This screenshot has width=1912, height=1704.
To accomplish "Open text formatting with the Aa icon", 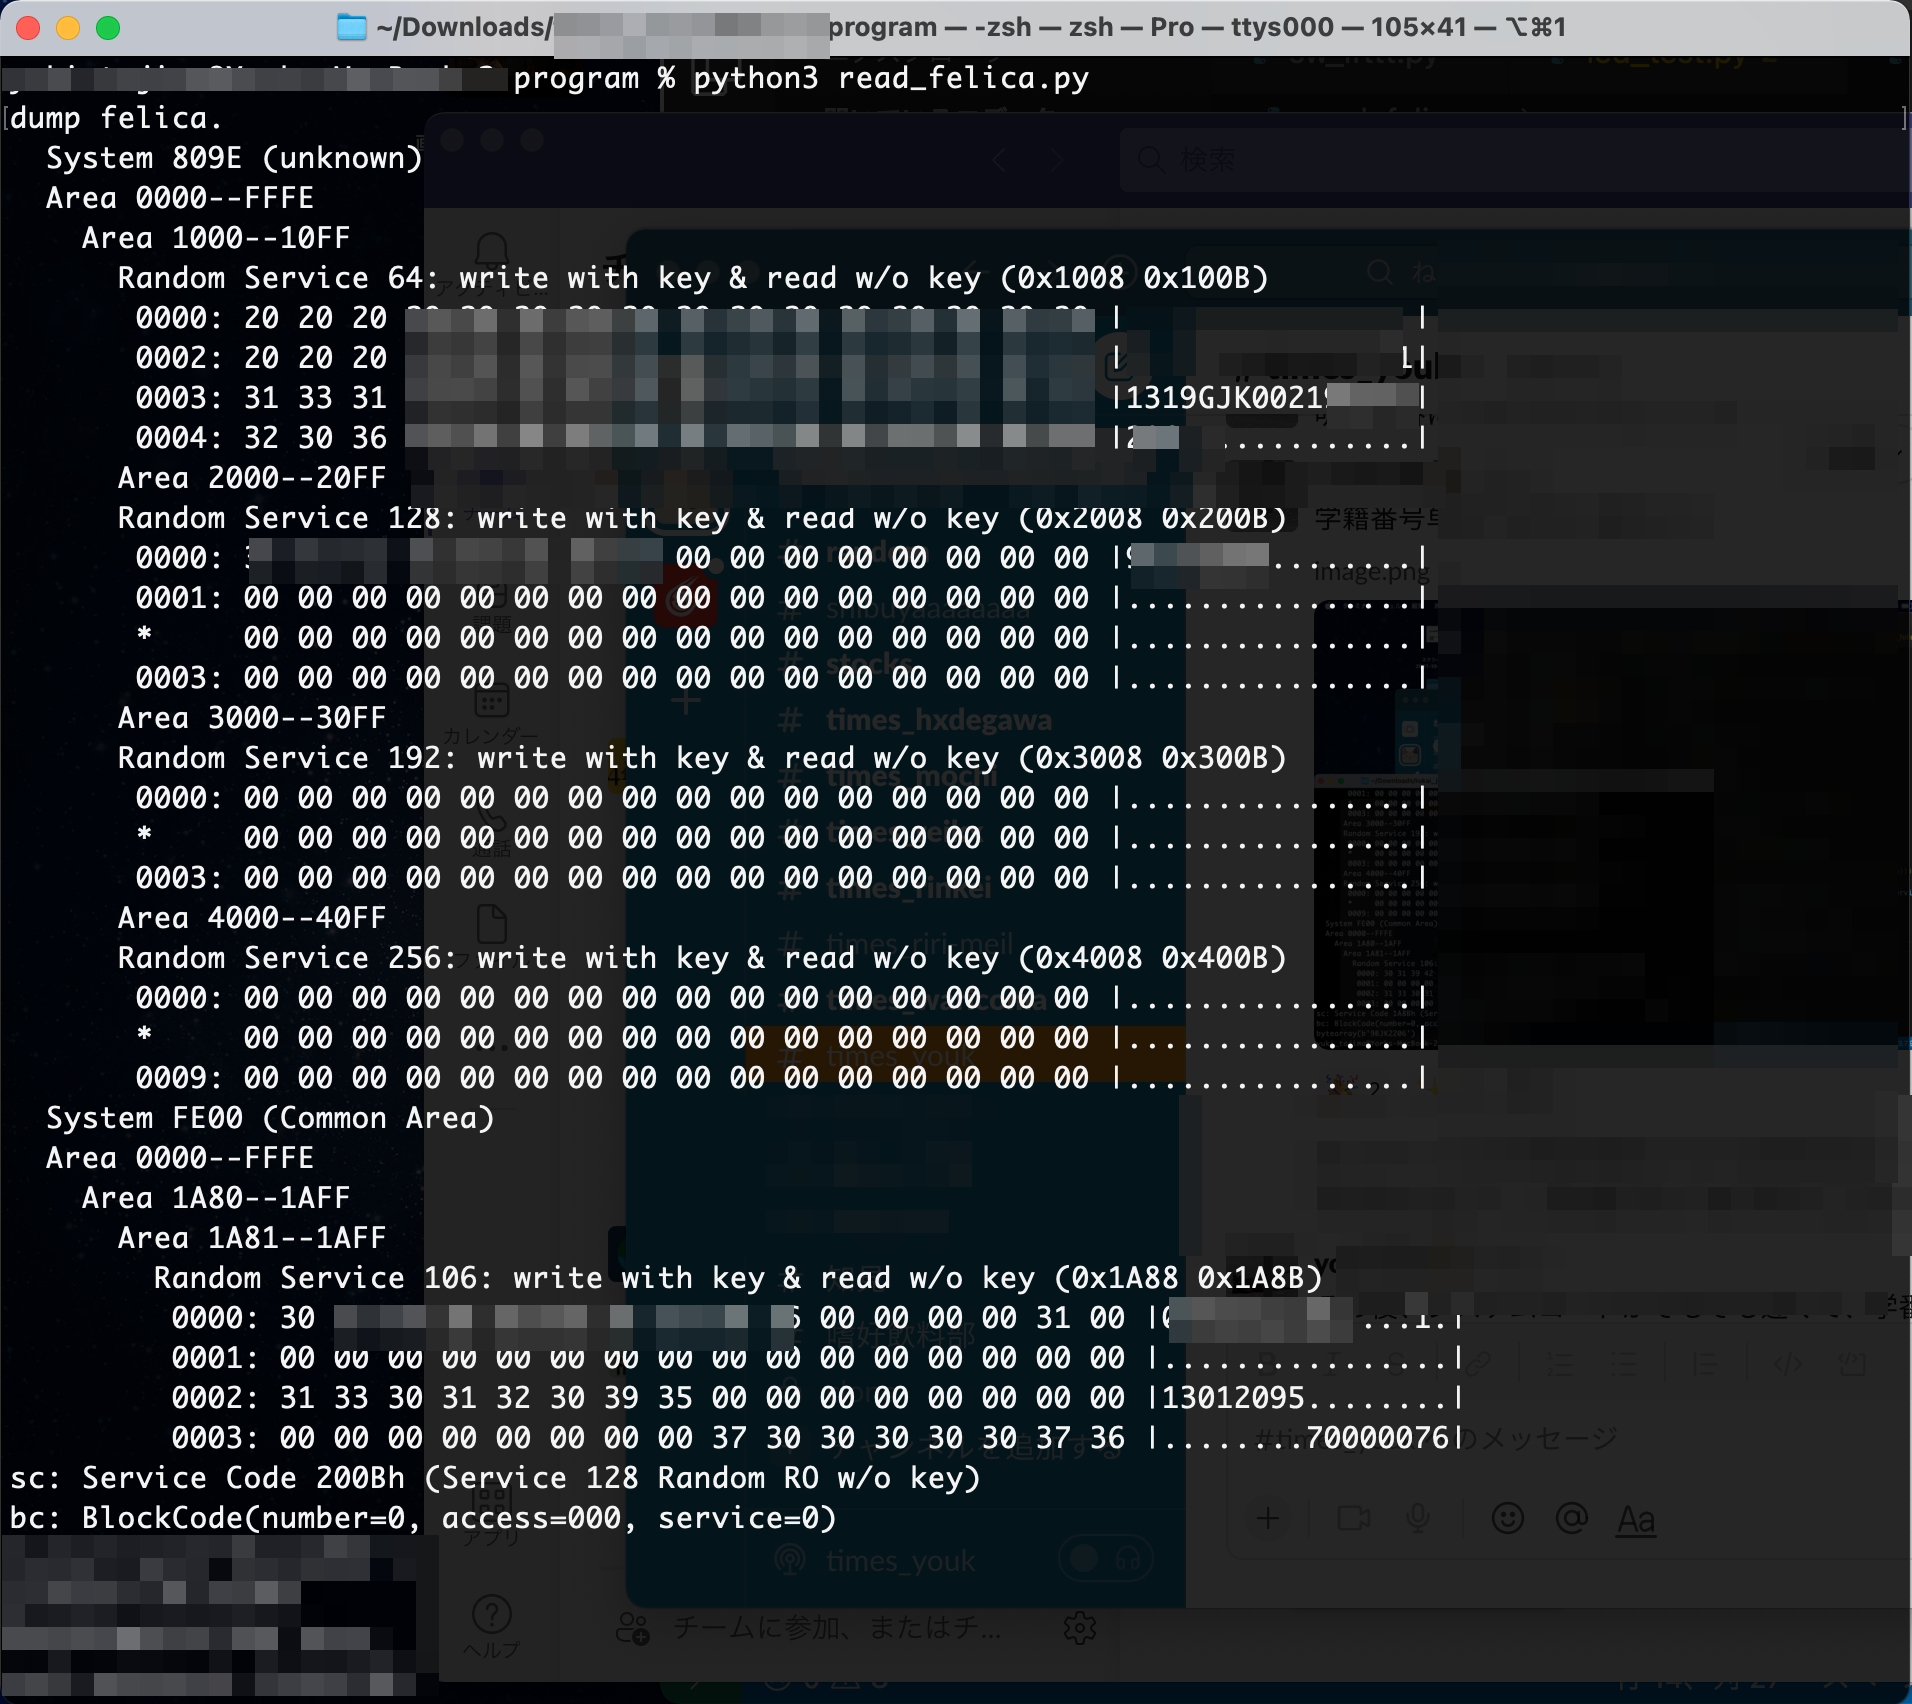I will click(1636, 1521).
